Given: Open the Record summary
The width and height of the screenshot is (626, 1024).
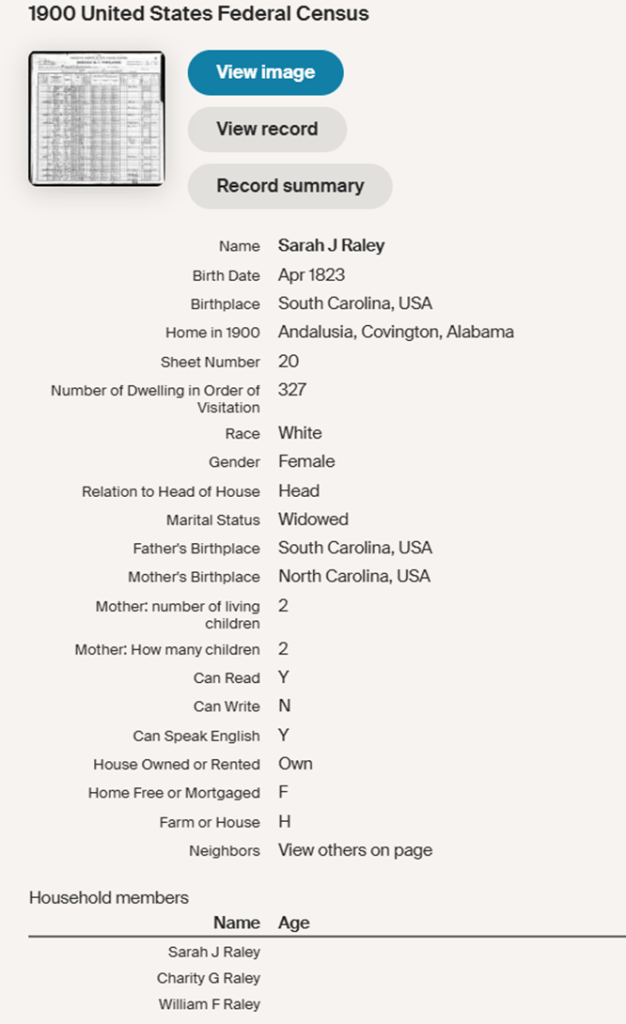Looking at the screenshot, I should click(x=290, y=186).
